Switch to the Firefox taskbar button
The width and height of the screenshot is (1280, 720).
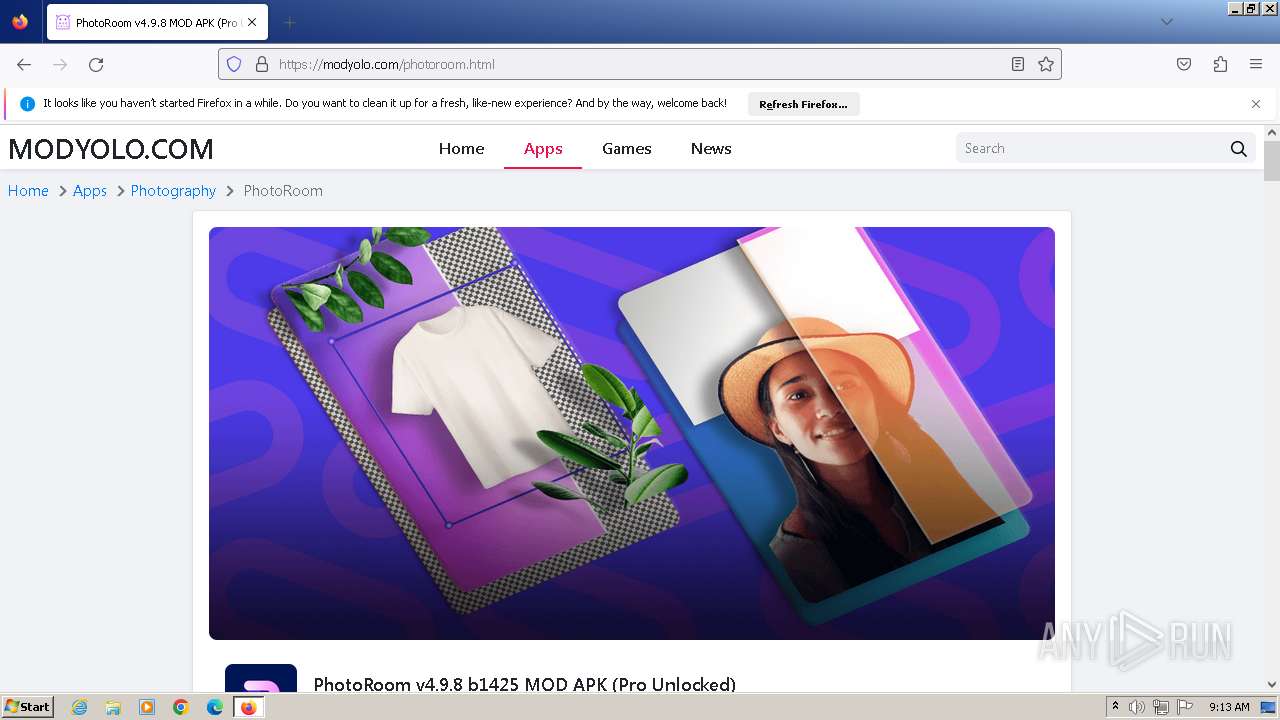(x=248, y=707)
